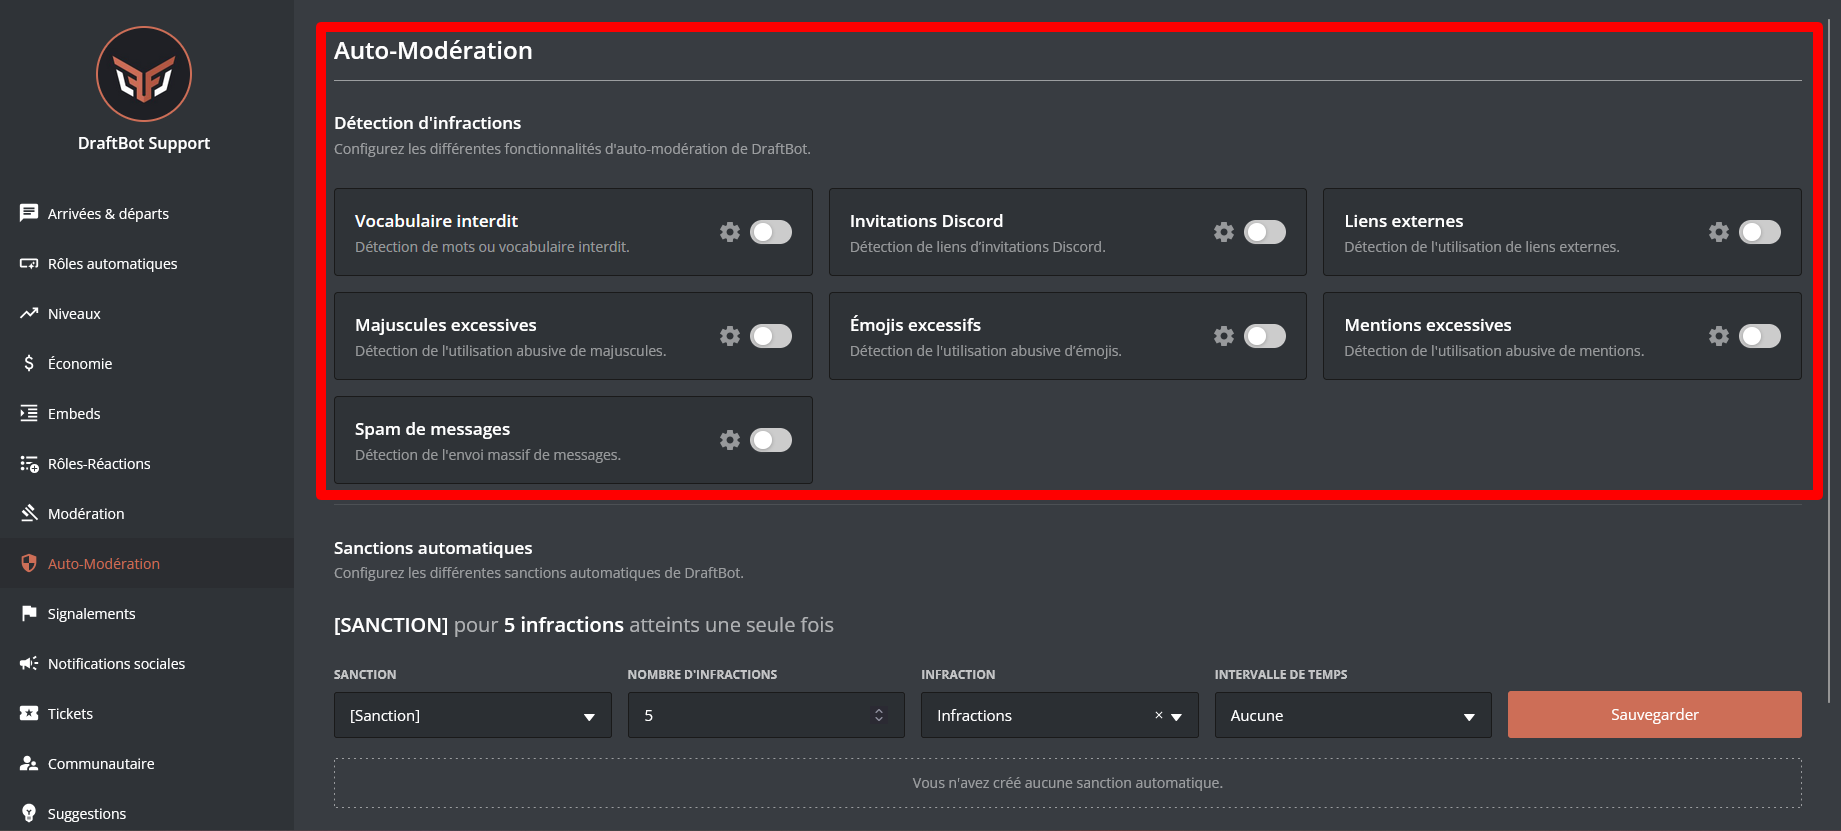Go to Rôles-Réactions section
1841x831 pixels.
point(147,463)
